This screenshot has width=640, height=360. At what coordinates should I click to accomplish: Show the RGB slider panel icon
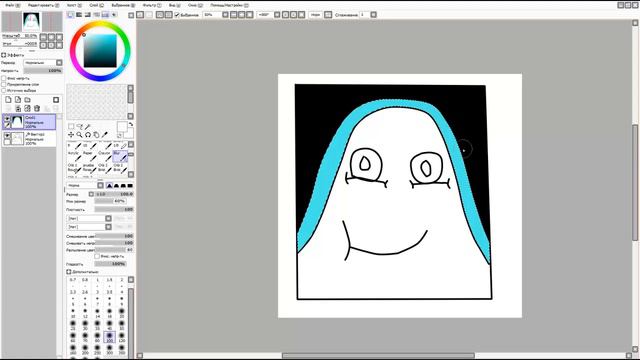click(79, 15)
